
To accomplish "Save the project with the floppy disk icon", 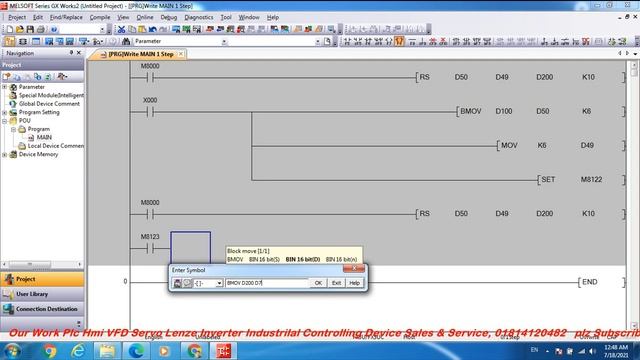I will [x=30, y=29].
